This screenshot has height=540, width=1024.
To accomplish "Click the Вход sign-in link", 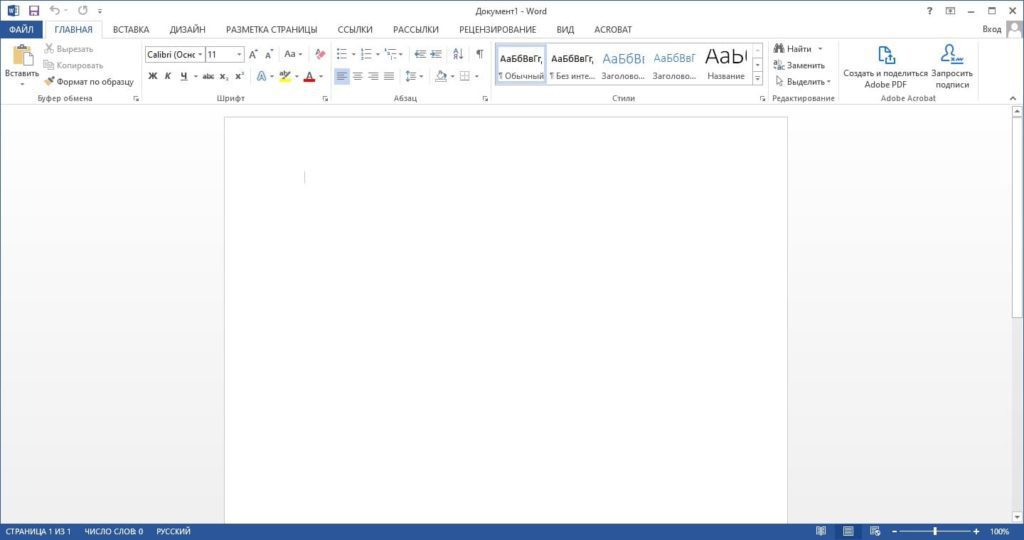I will (x=991, y=30).
